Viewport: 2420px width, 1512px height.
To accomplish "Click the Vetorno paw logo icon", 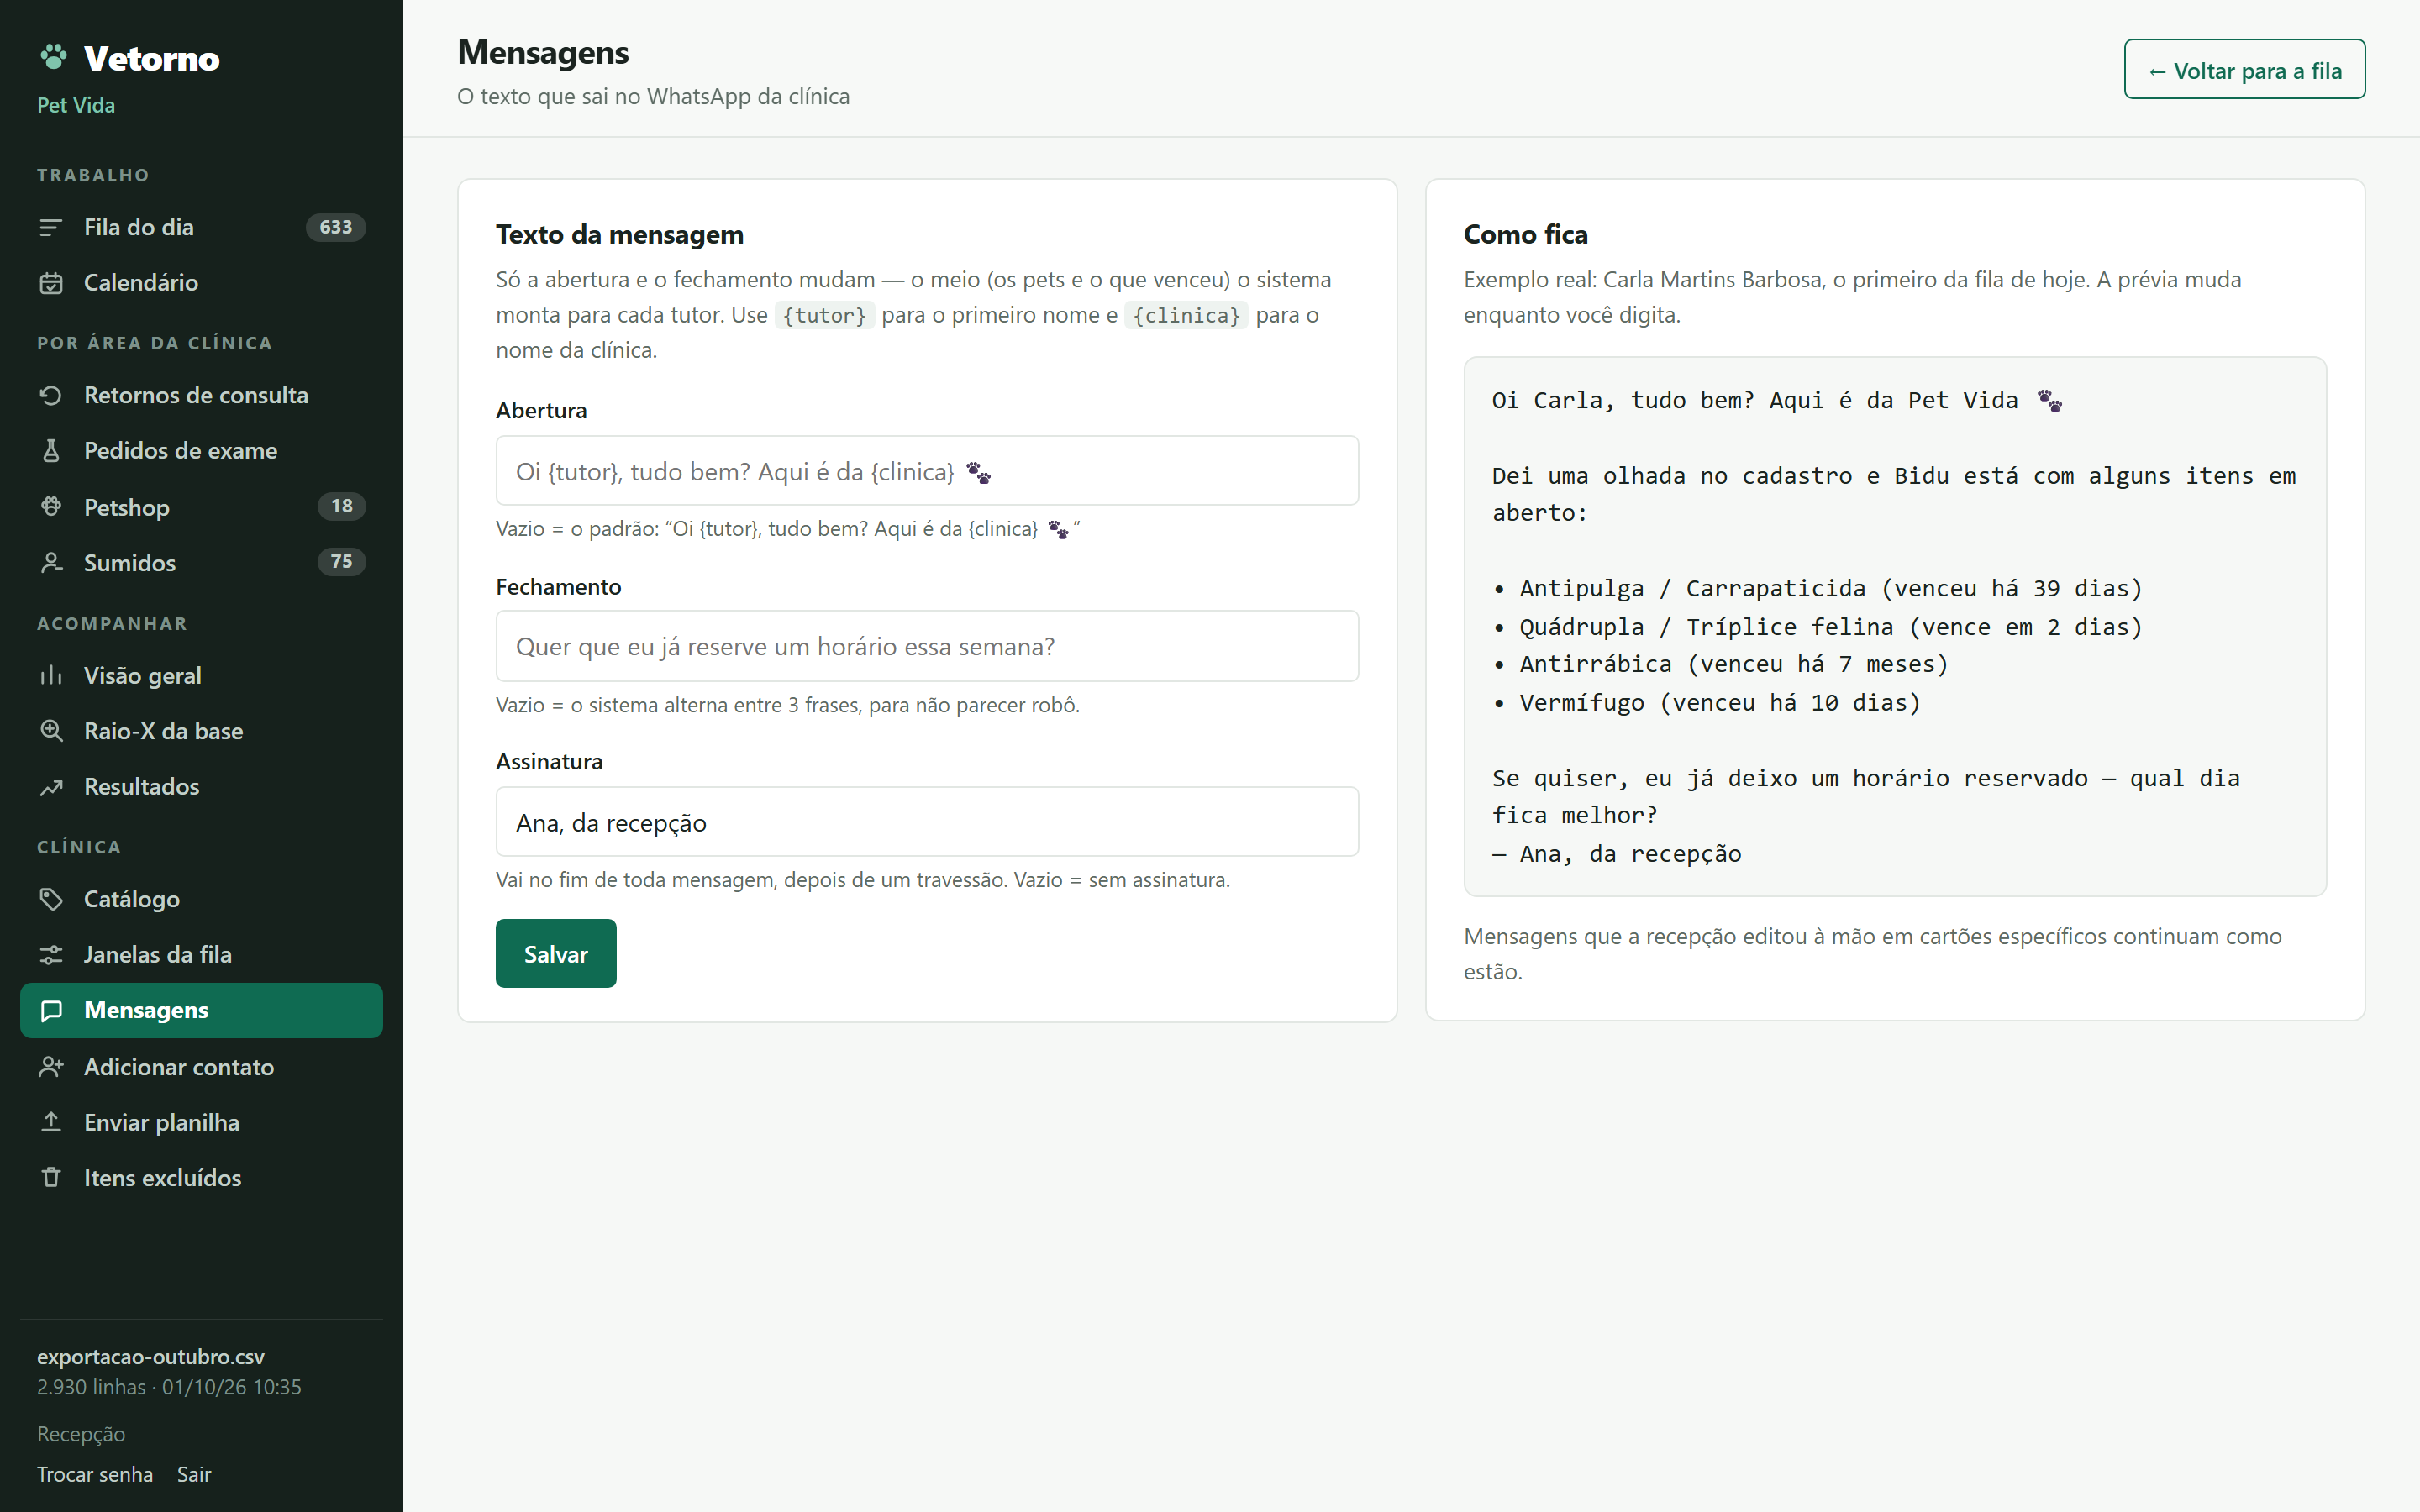I will point(53,57).
